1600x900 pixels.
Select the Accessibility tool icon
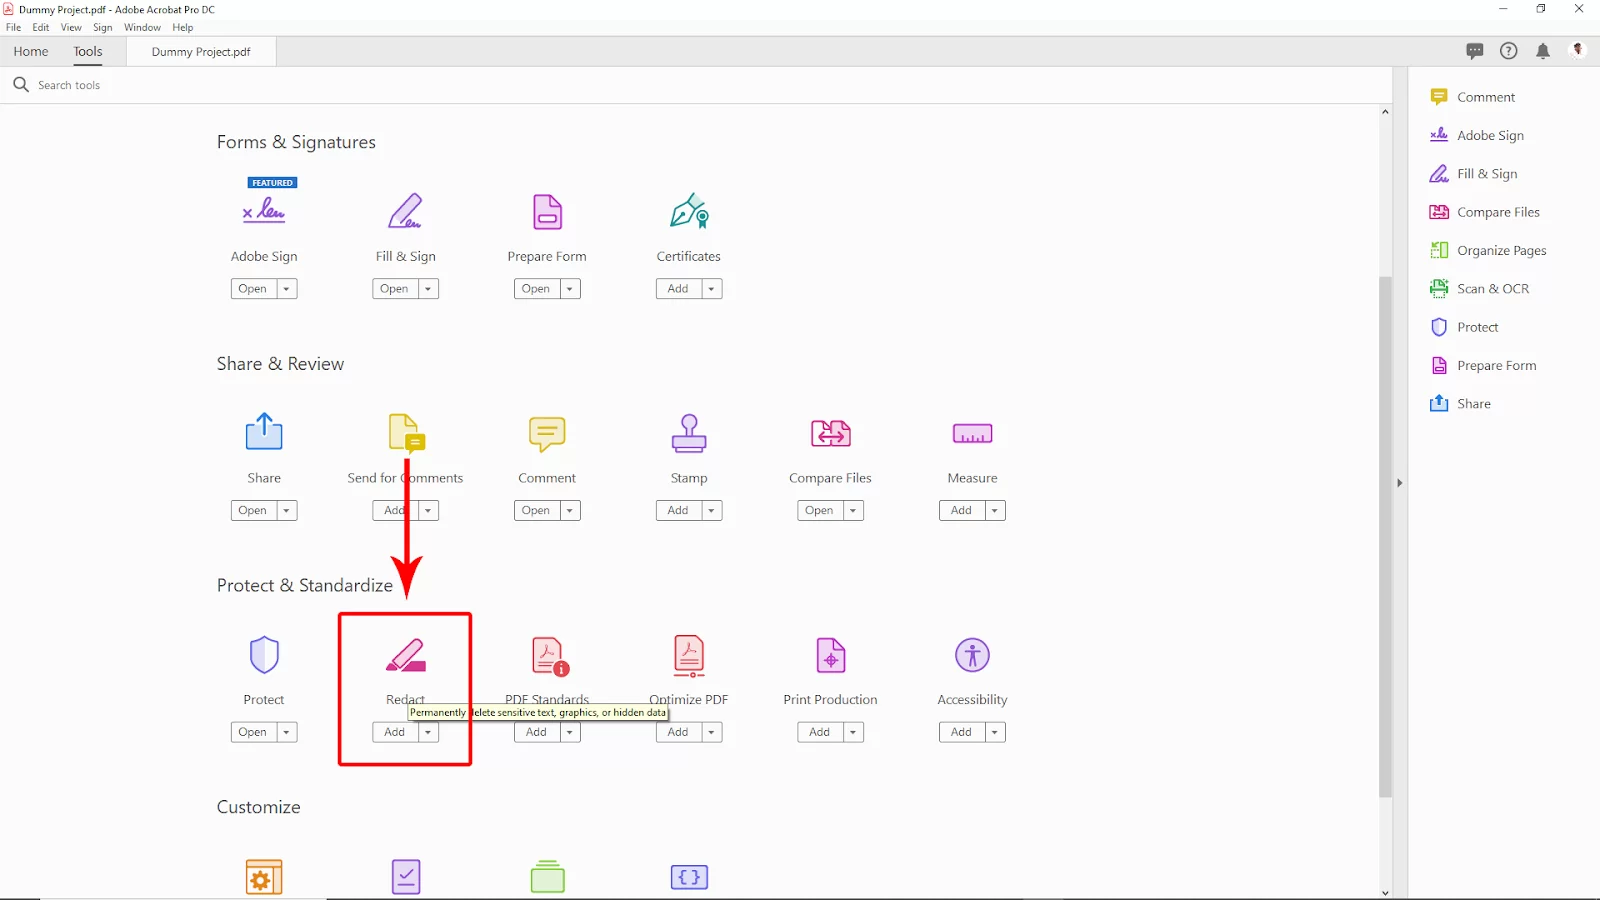tap(972, 655)
